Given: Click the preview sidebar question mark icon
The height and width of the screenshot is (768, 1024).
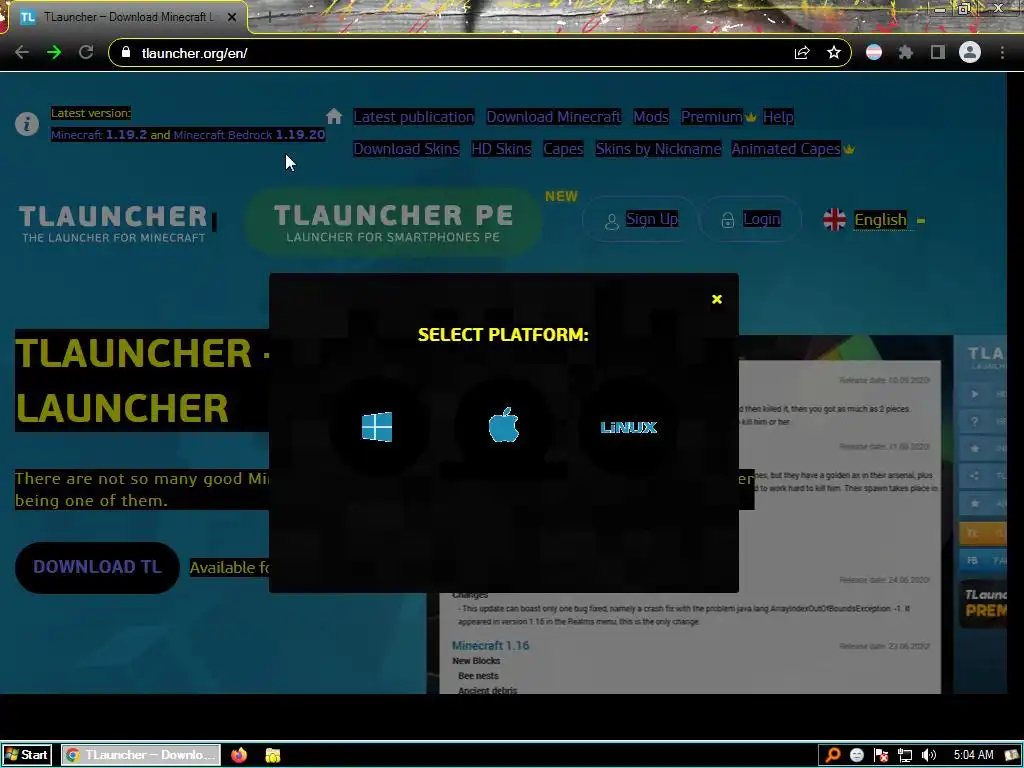Looking at the screenshot, I should (974, 421).
